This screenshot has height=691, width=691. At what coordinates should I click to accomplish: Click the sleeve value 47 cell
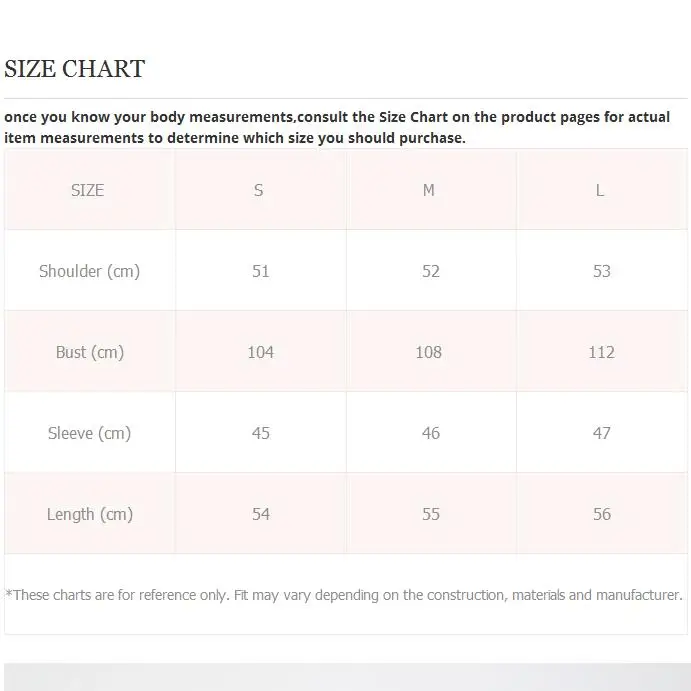pyautogui.click(x=601, y=433)
